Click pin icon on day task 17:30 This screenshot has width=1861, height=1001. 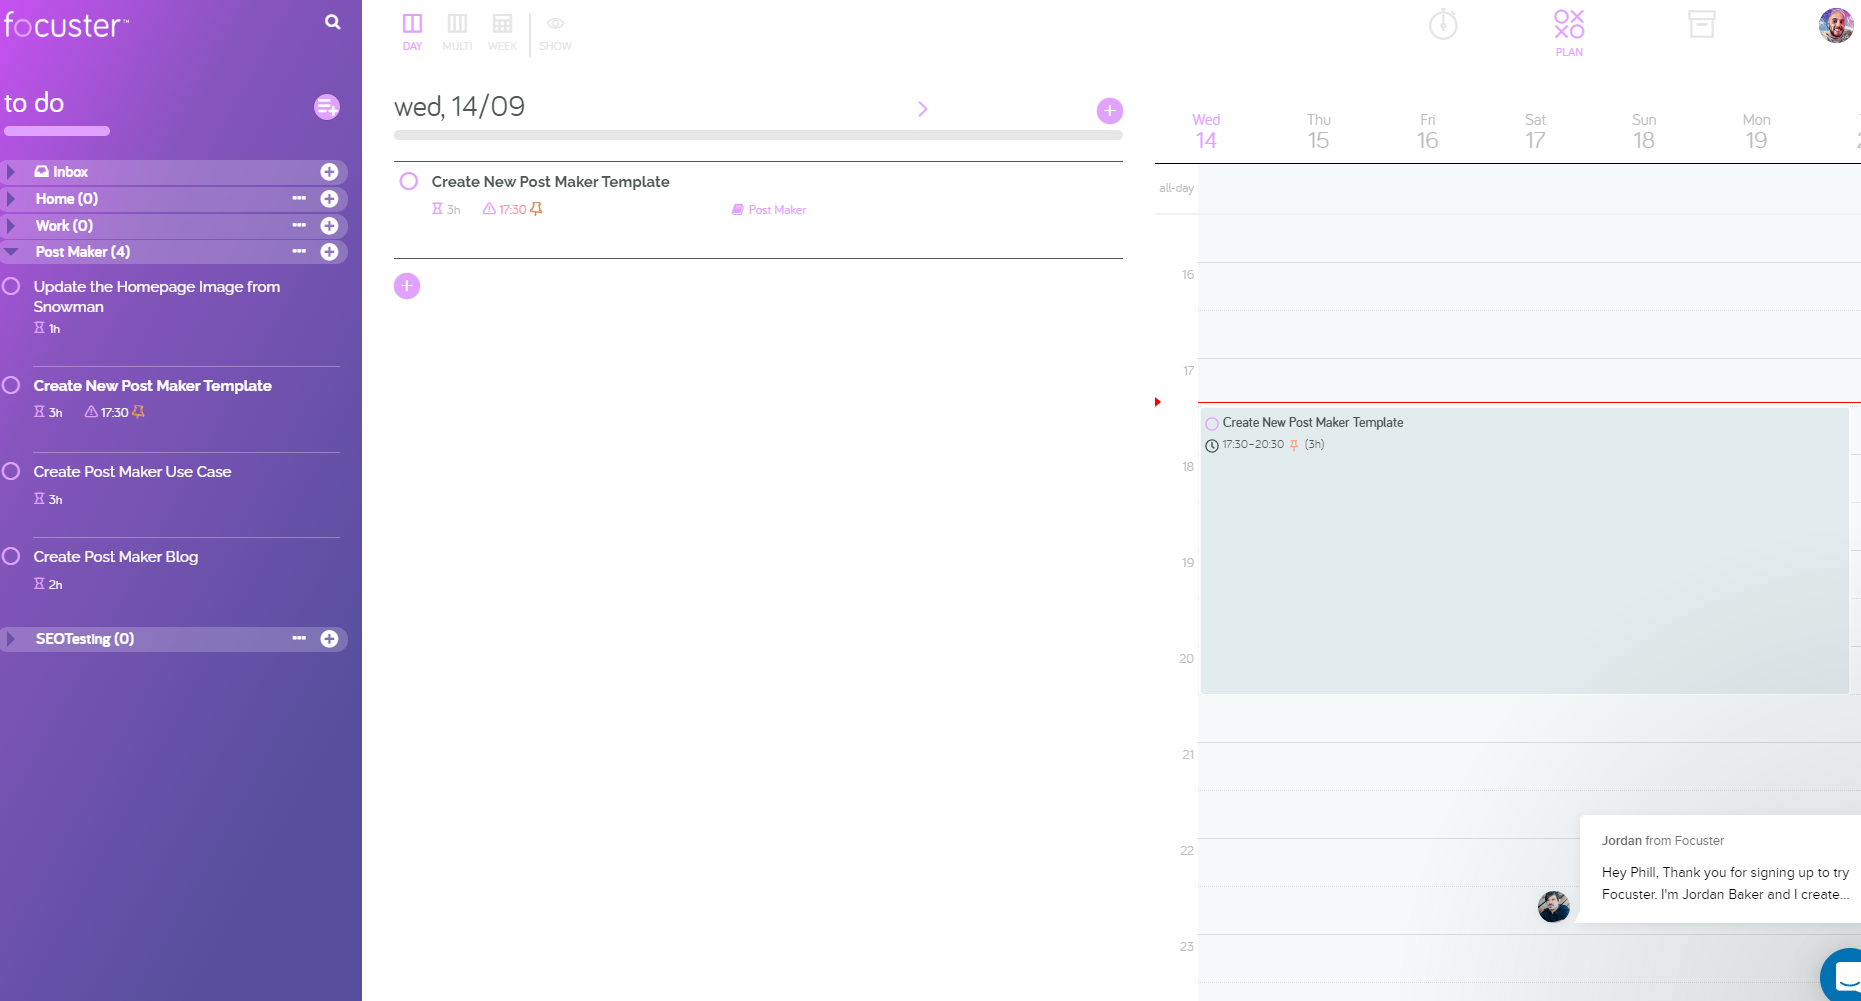tap(537, 209)
